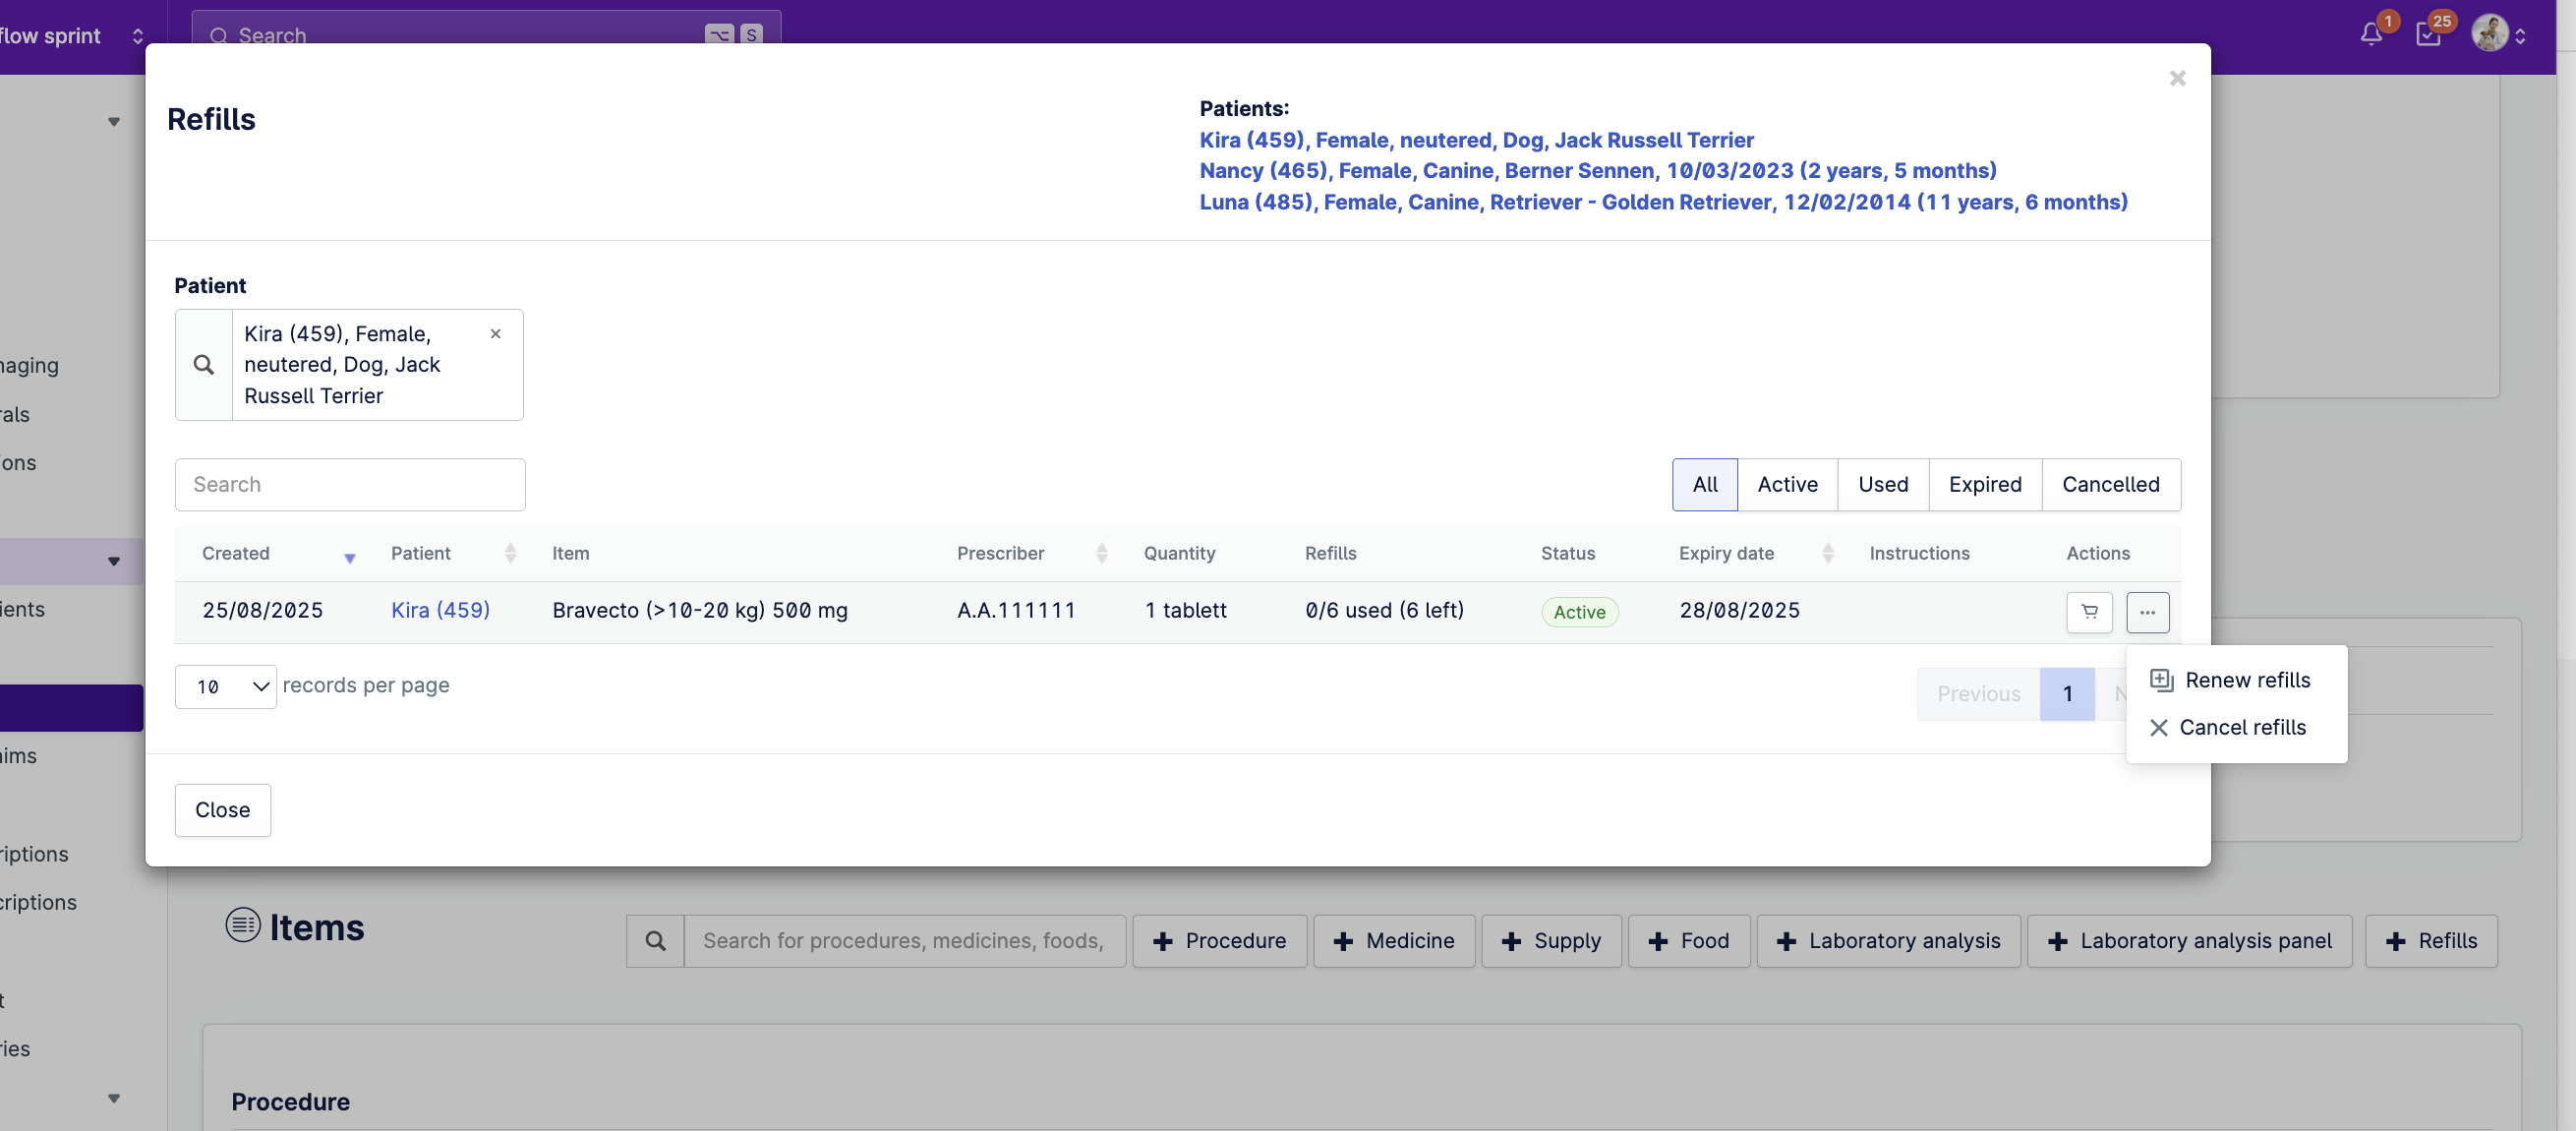Choose Renew refills from menu
This screenshot has width=2576, height=1131.
tap(2246, 680)
